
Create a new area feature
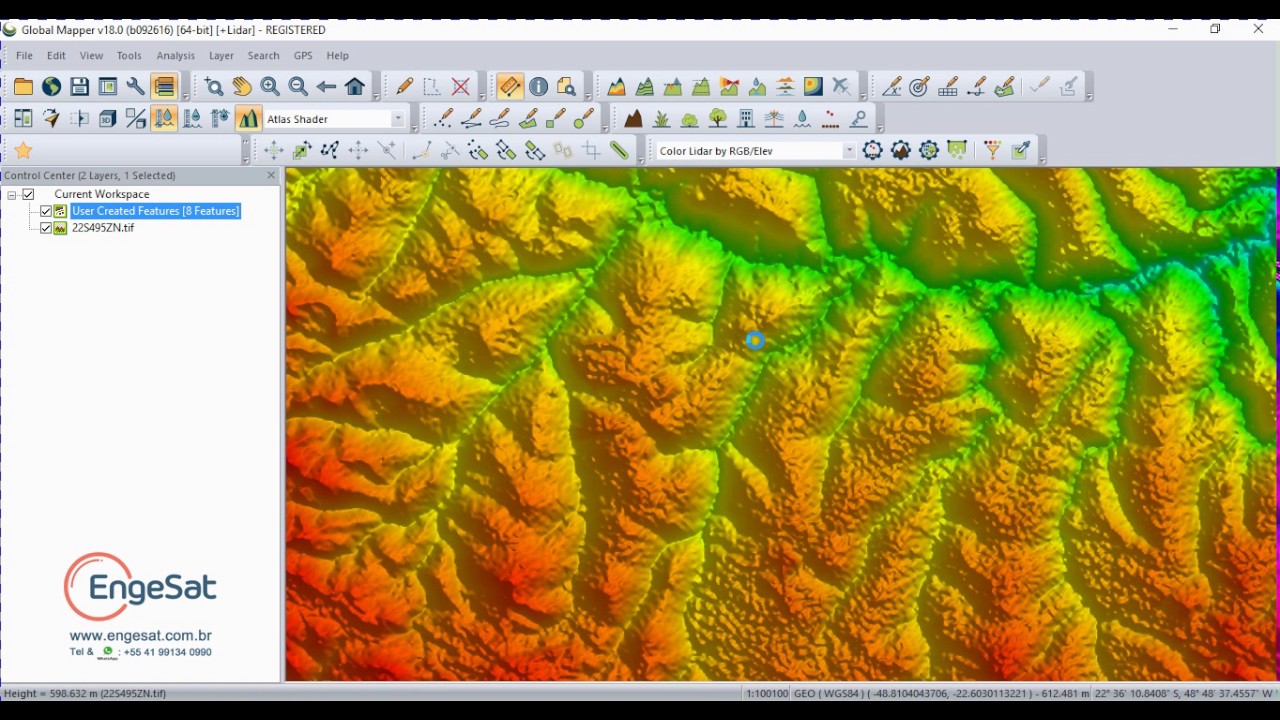point(527,119)
